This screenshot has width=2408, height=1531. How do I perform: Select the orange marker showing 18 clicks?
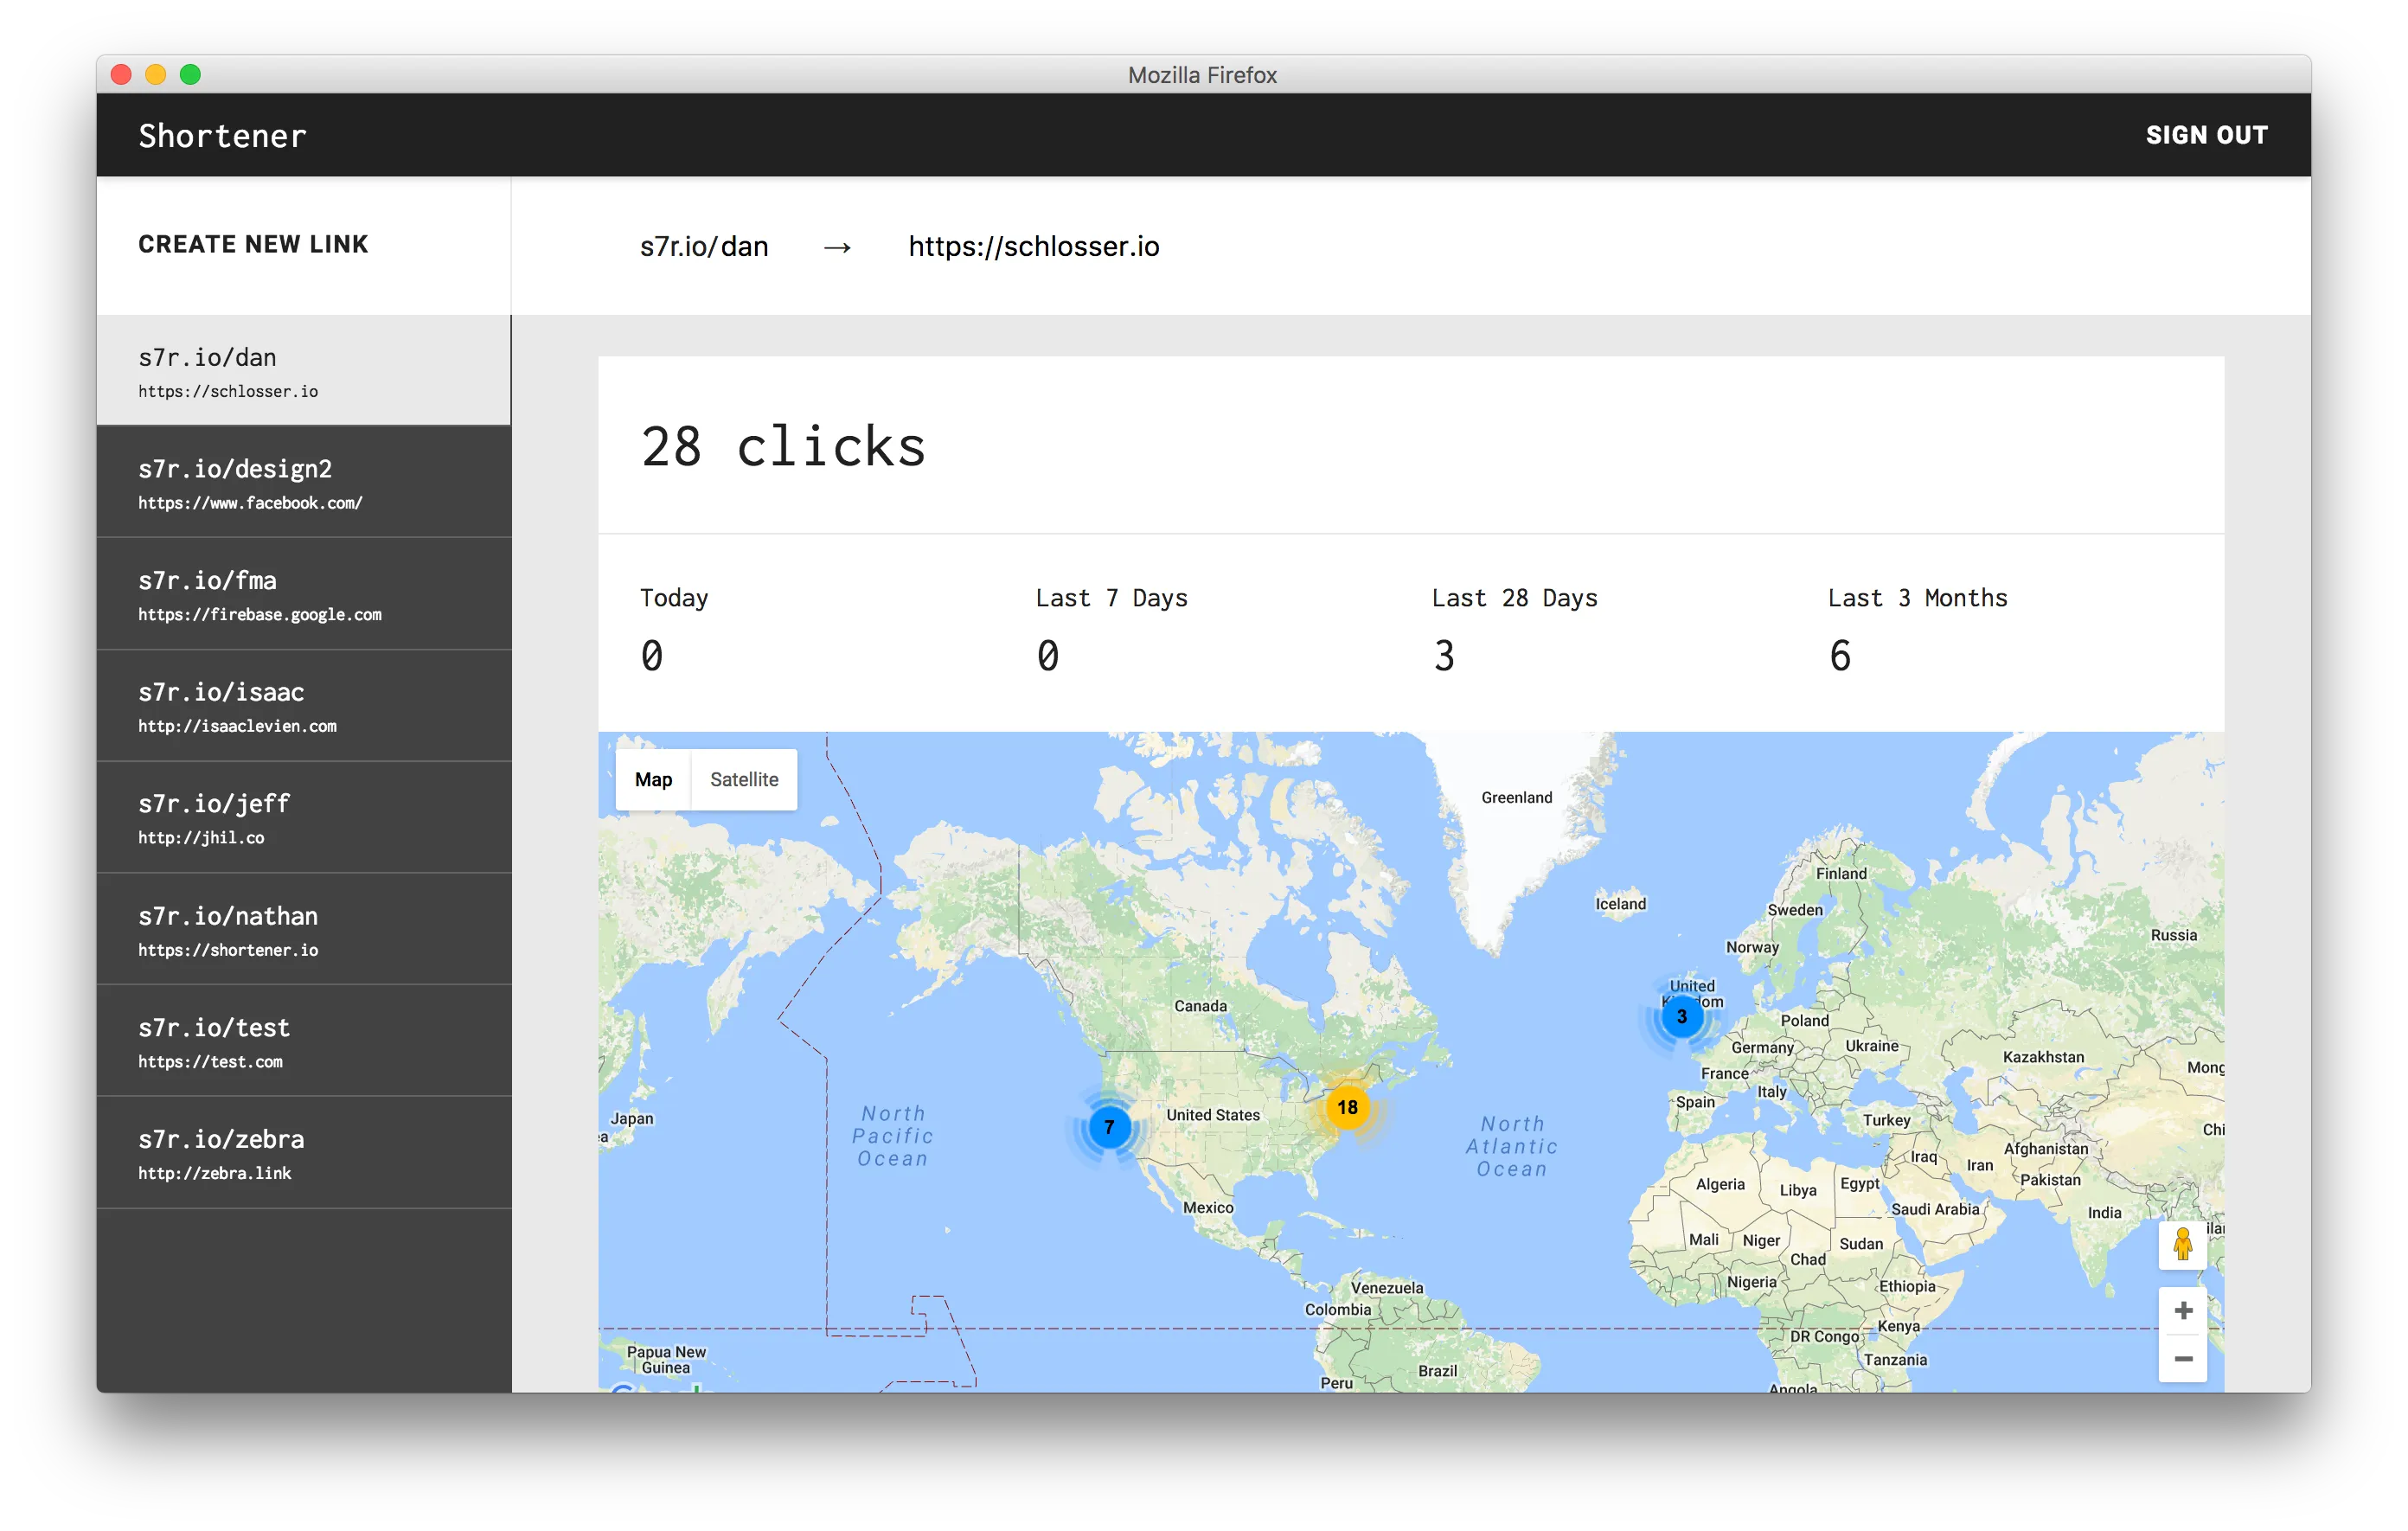[x=1348, y=1107]
